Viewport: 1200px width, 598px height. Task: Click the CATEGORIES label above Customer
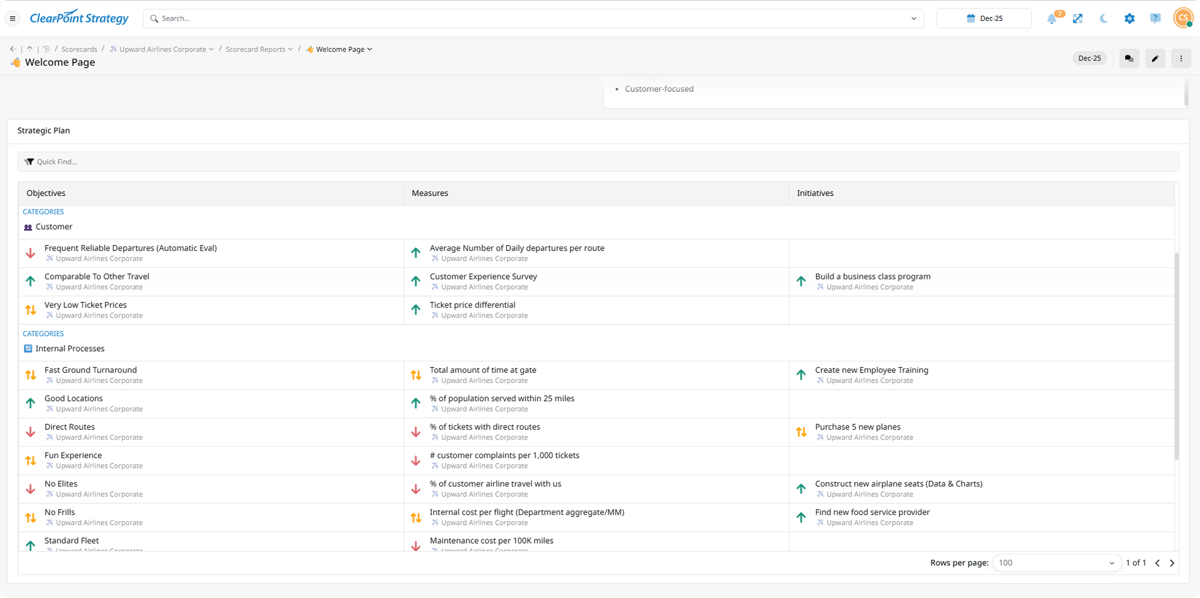click(x=43, y=212)
